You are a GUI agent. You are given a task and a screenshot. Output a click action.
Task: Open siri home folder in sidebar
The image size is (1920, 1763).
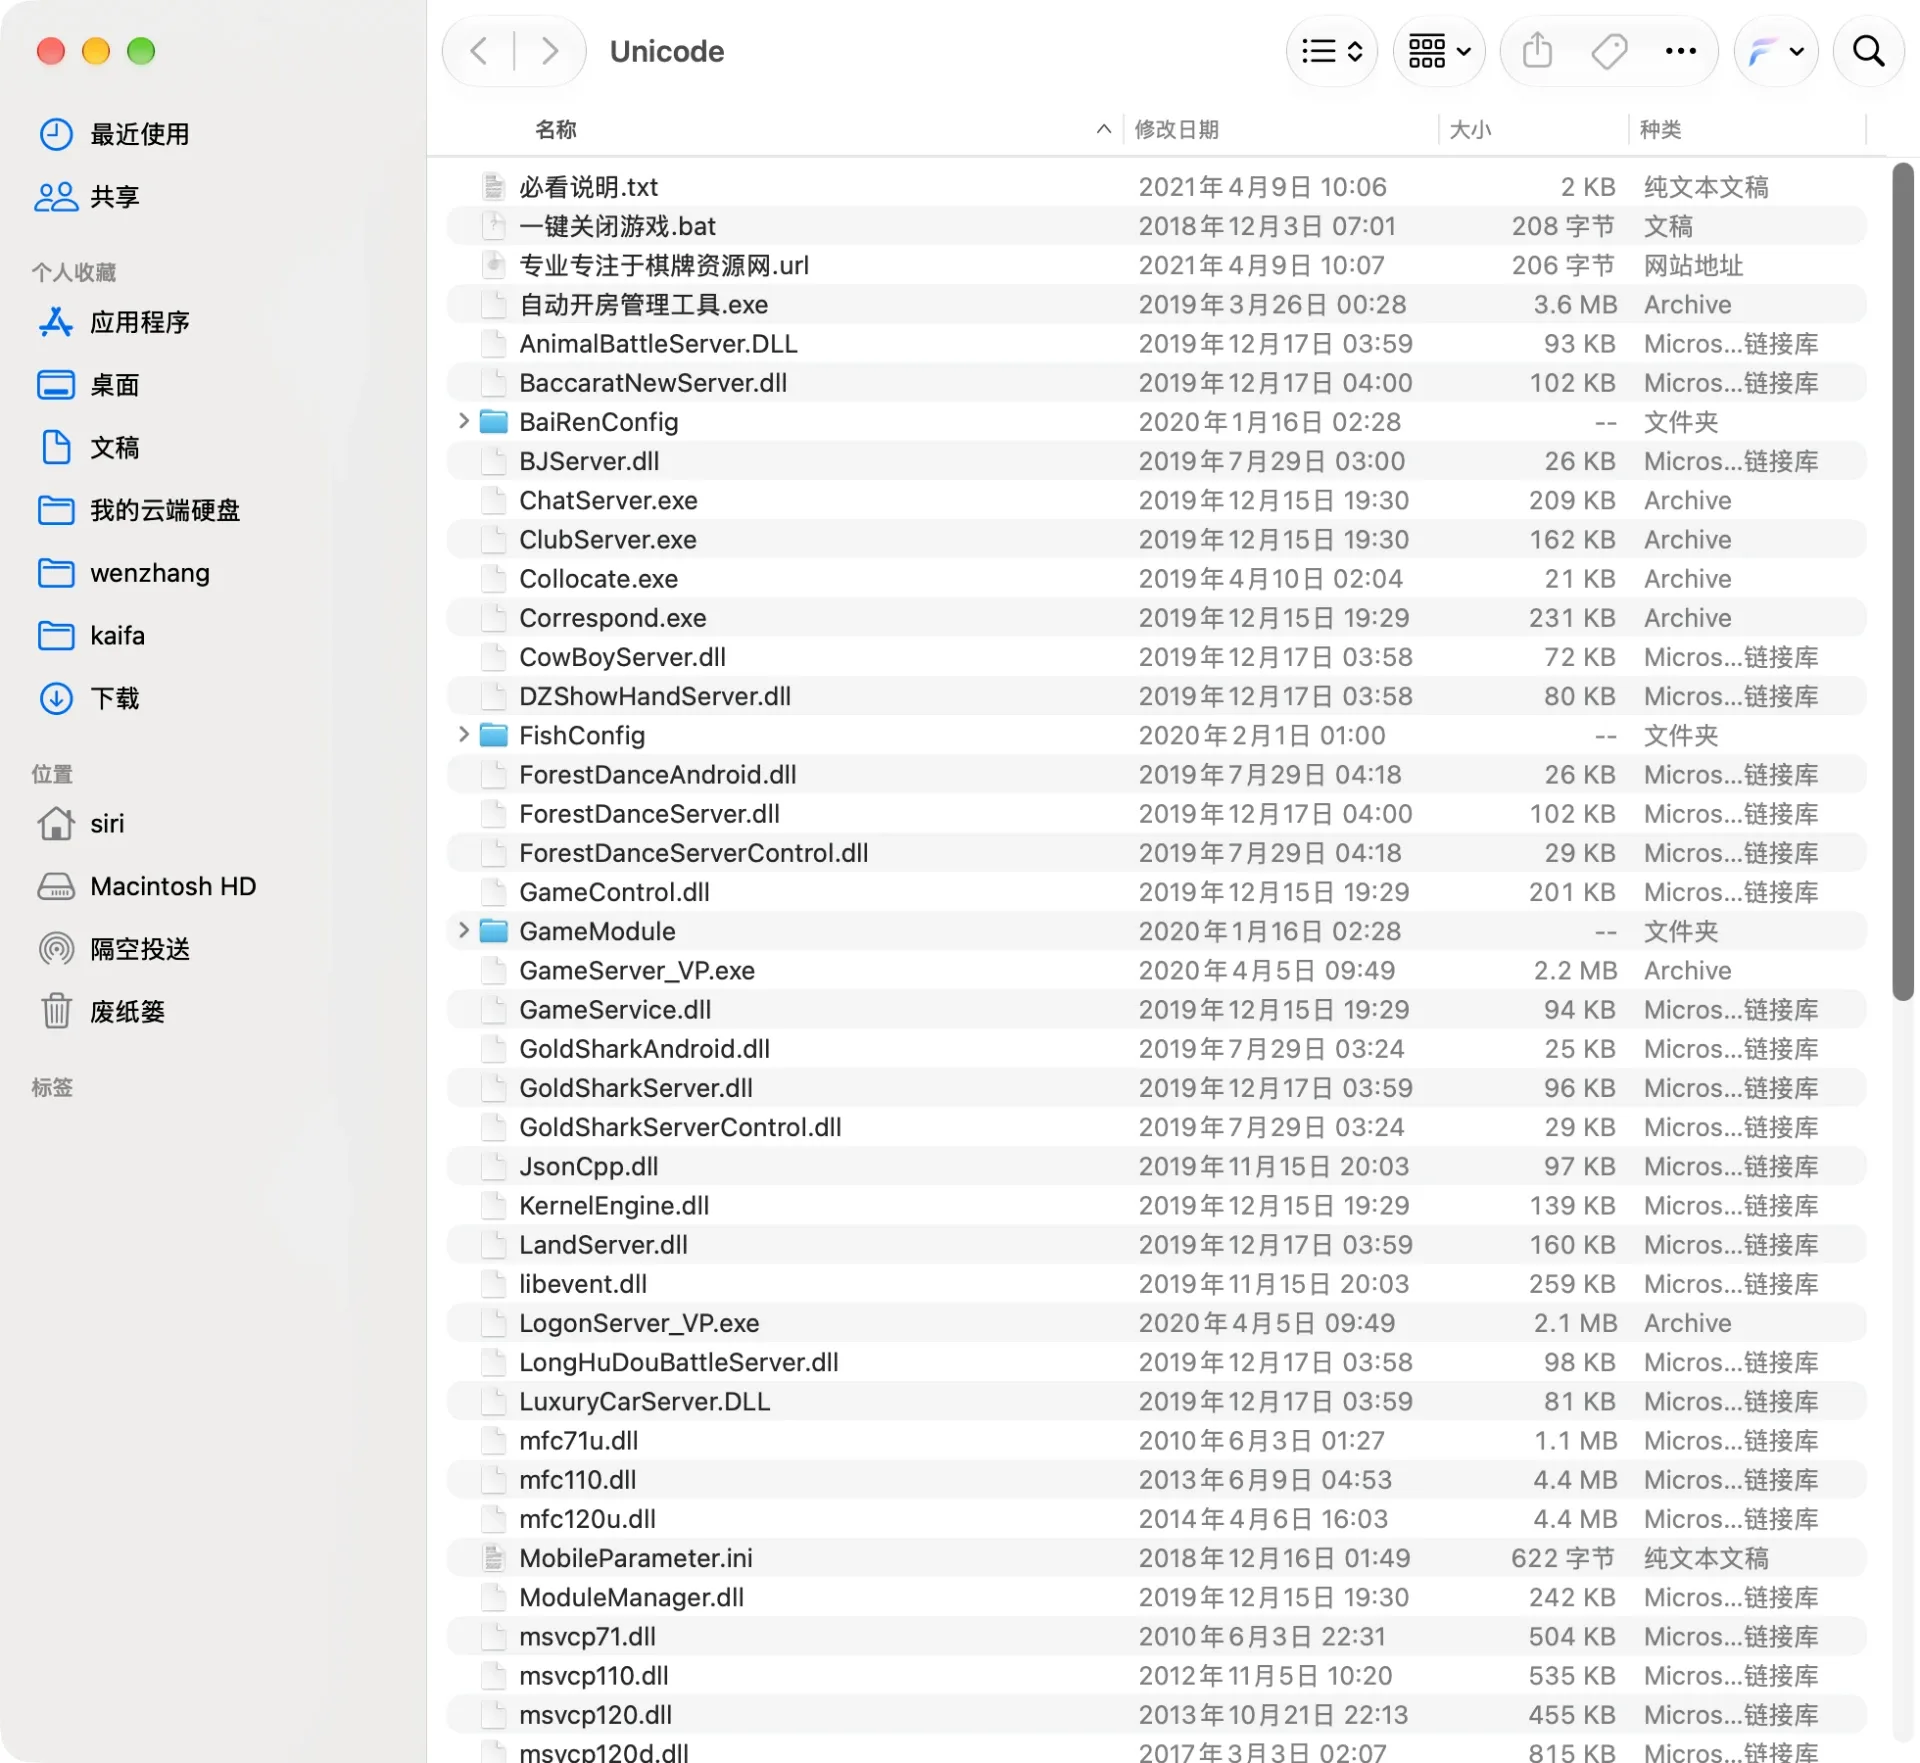[107, 824]
